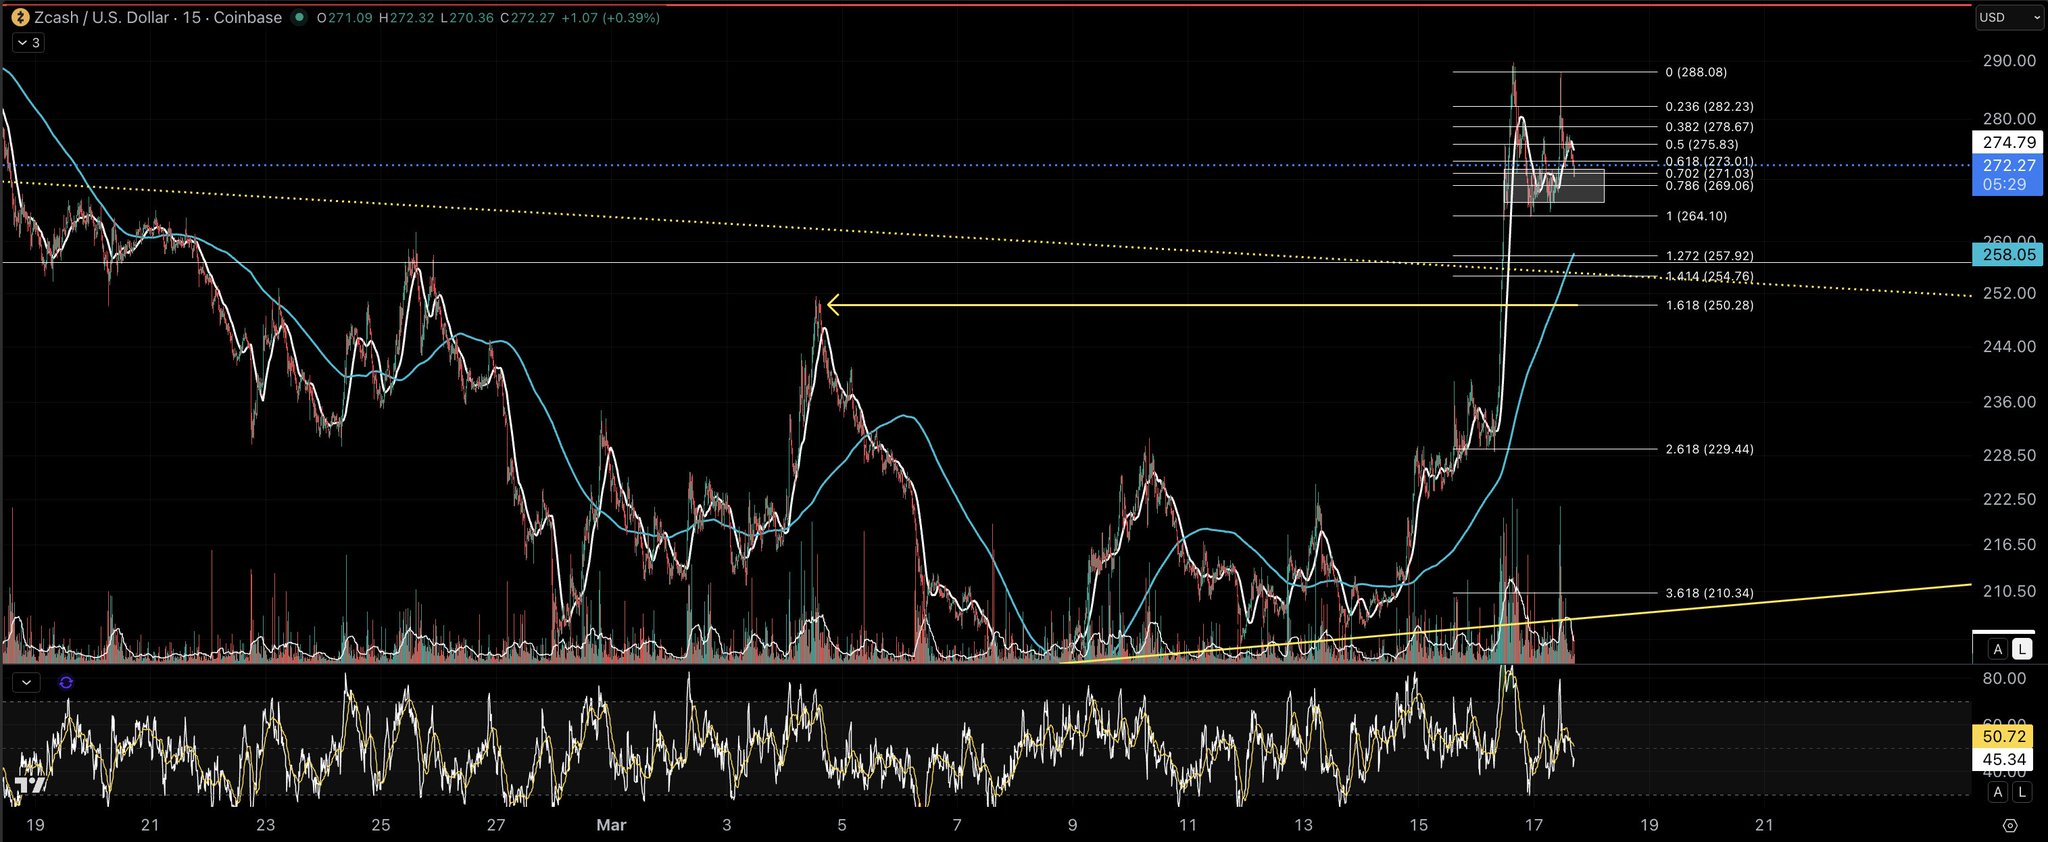The width and height of the screenshot is (2048, 842).
Task: Toggle Auto scale on main price pane
Action: 1997,649
